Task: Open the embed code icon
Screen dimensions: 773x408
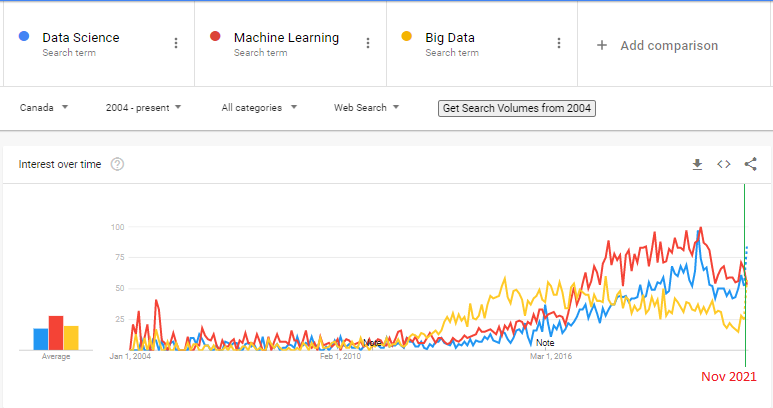Action: (724, 164)
